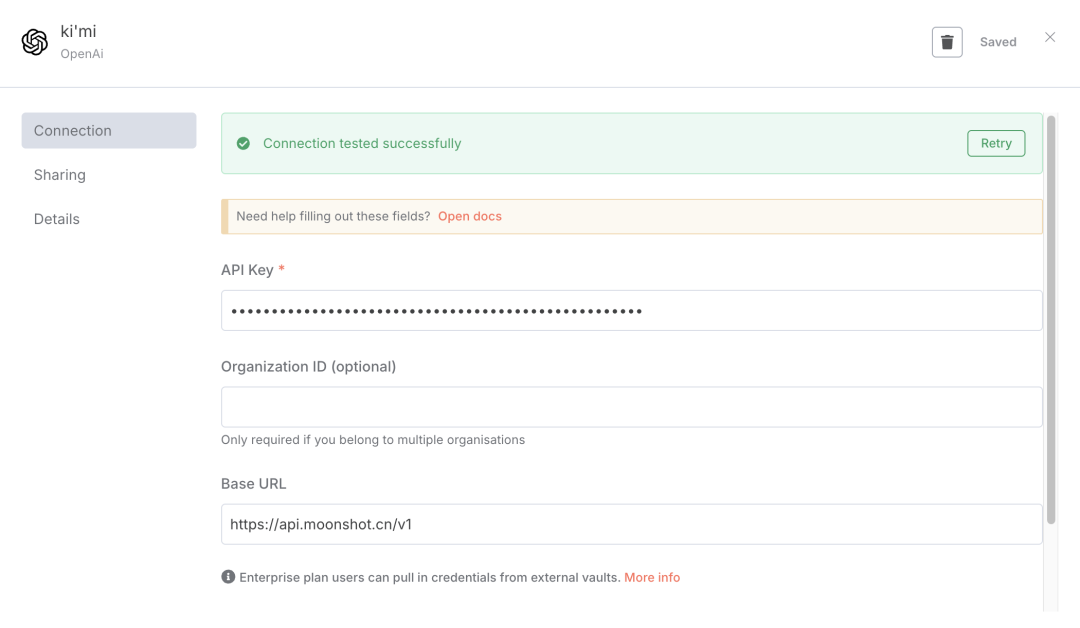Open the Sharing tab

coord(60,175)
